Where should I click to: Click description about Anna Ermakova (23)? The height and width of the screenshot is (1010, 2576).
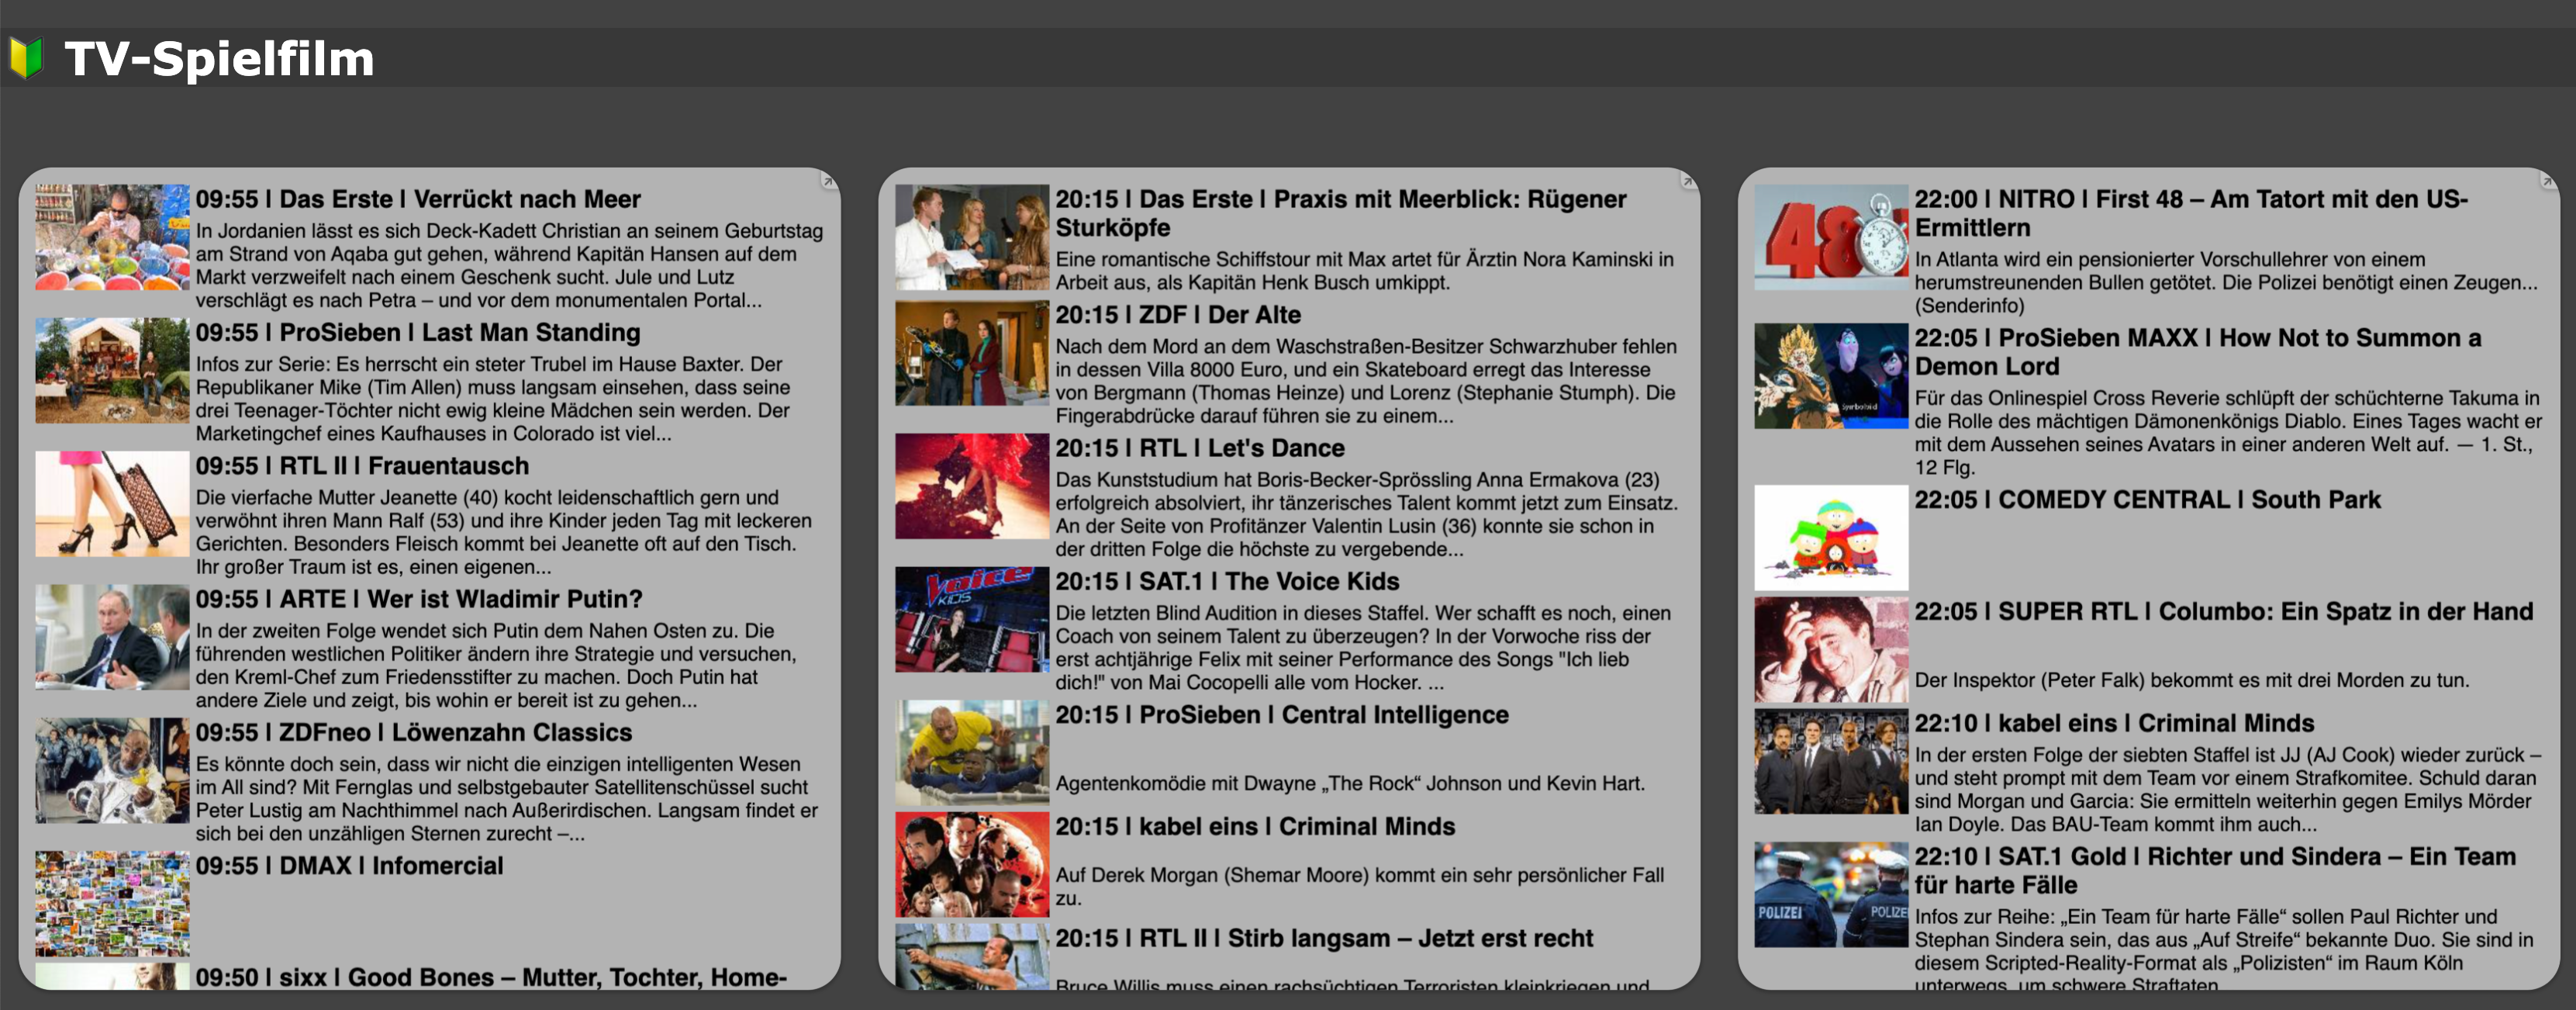tap(1366, 514)
